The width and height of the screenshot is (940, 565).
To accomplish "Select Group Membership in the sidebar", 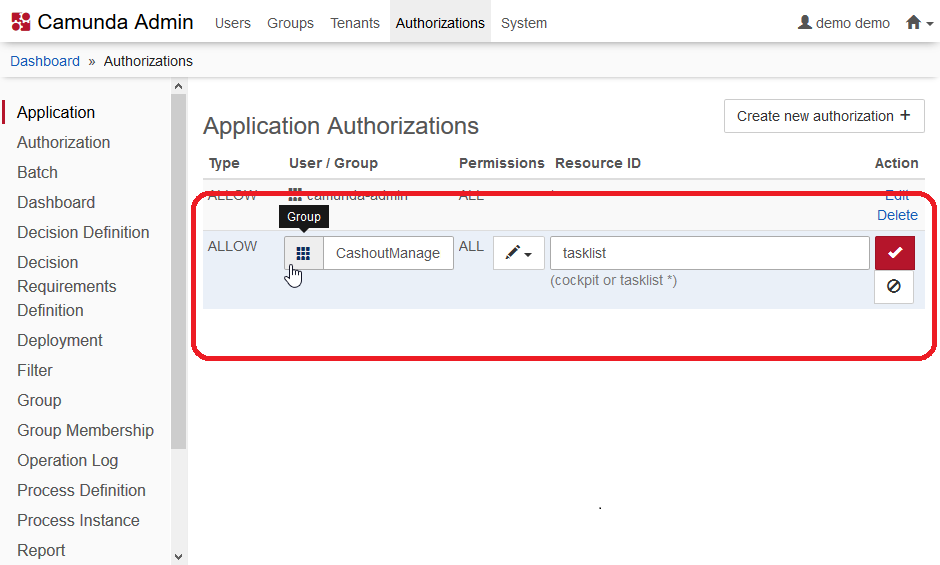I will pyautogui.click(x=85, y=430).
